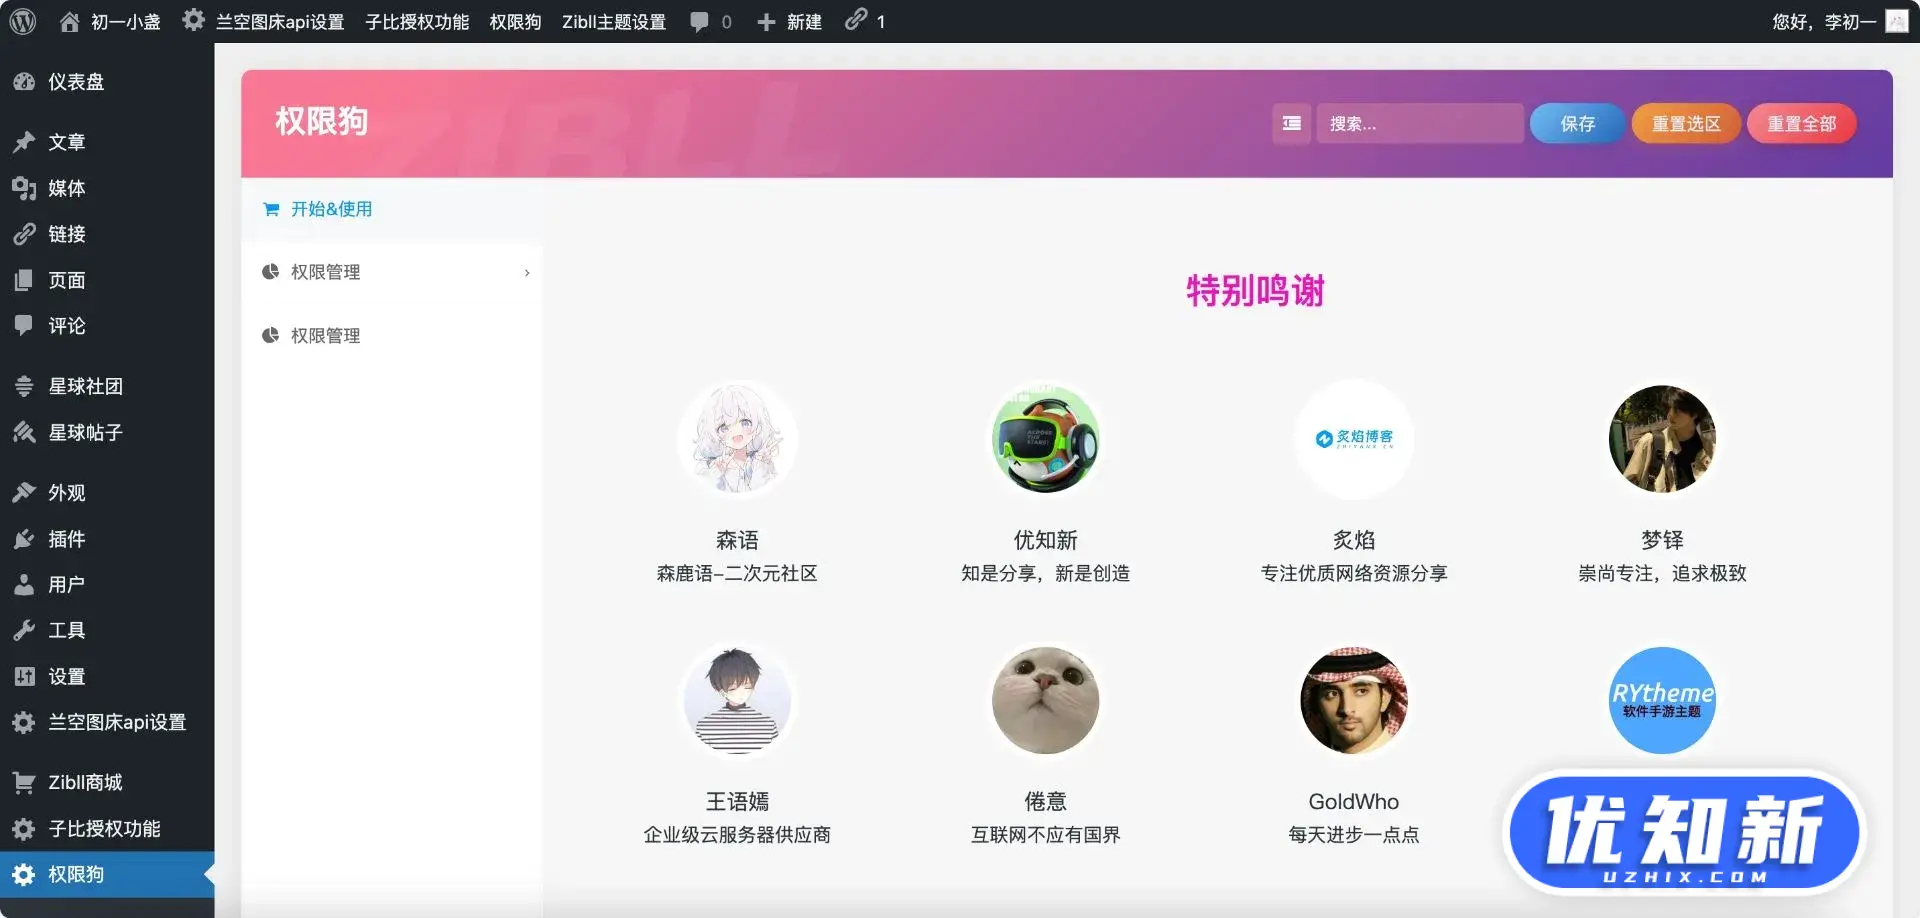Click the RYtheme 软件手游主题 avatar
This screenshot has width=1920, height=918.
point(1662,700)
